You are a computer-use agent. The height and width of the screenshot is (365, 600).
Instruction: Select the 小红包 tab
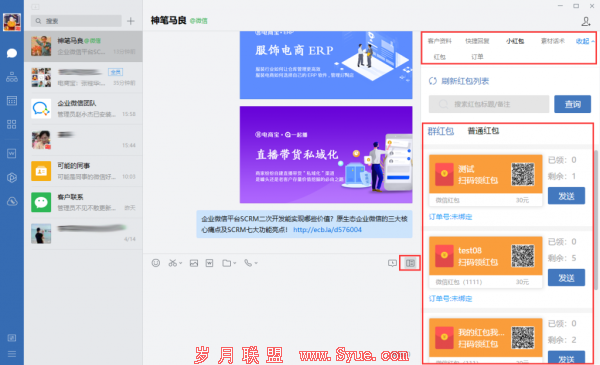(x=515, y=41)
